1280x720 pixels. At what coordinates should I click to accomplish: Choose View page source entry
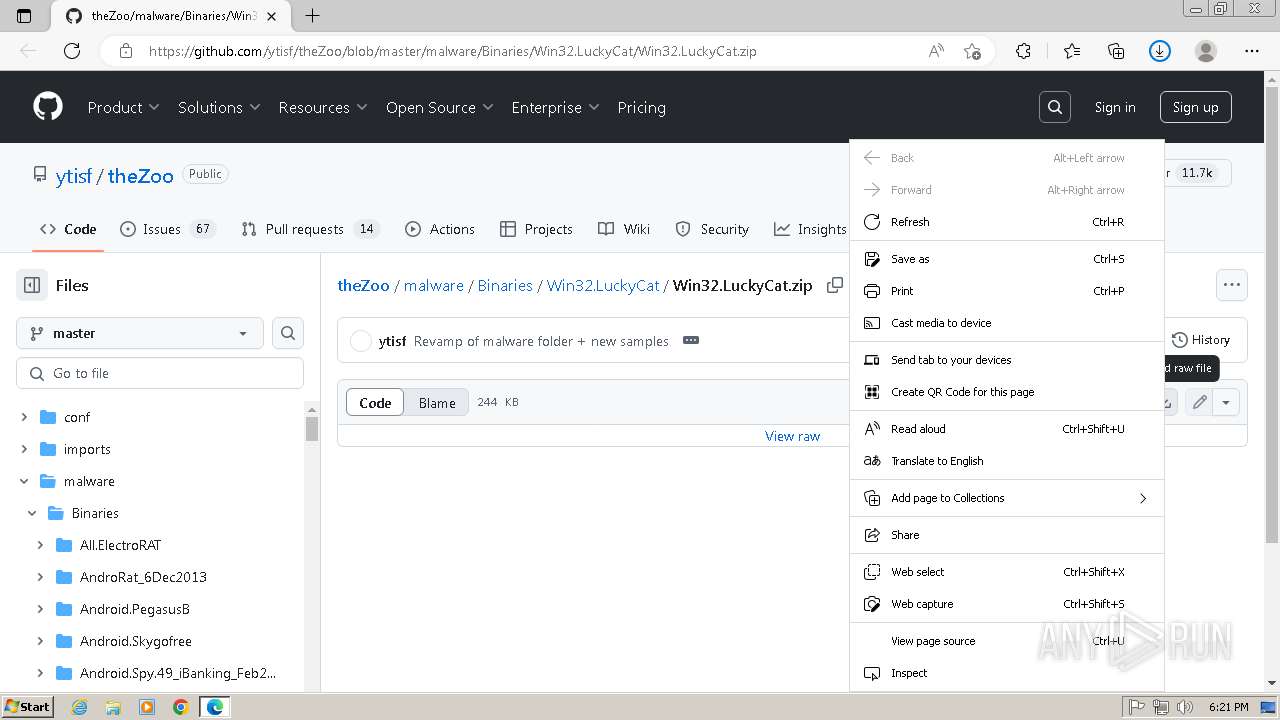[x=1006, y=641]
